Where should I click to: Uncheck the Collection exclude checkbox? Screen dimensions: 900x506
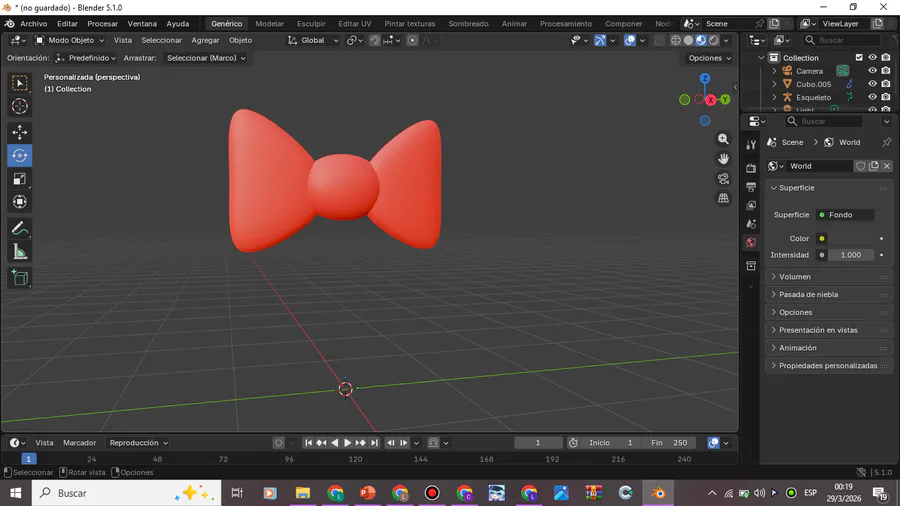tap(859, 58)
